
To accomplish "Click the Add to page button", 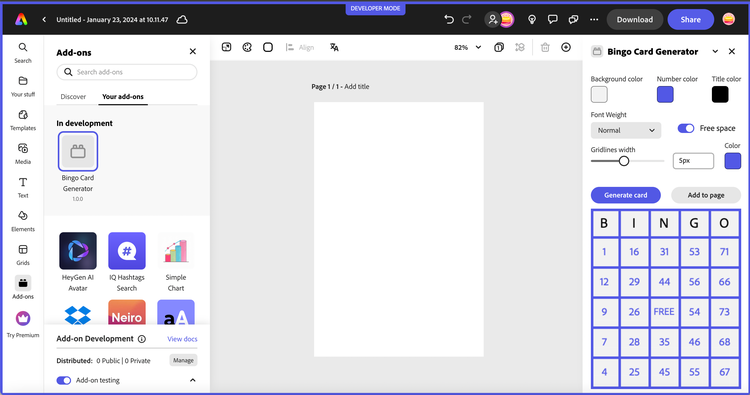I will pos(706,195).
